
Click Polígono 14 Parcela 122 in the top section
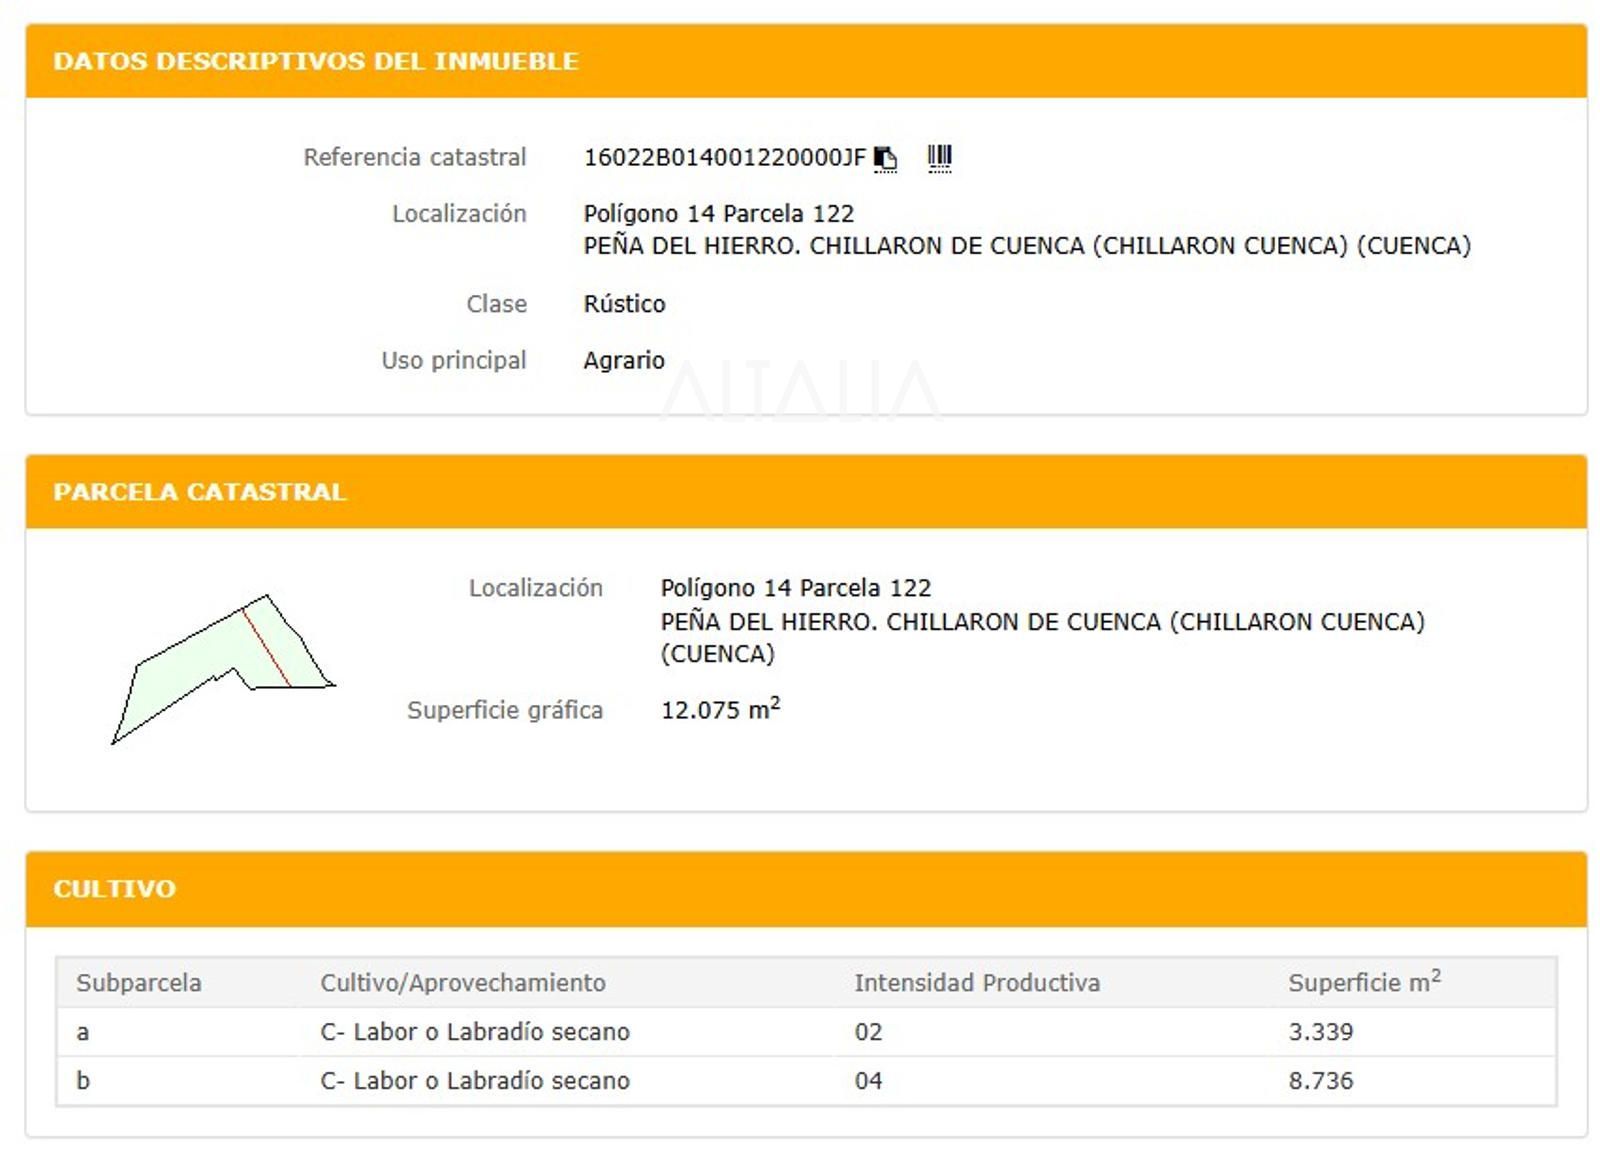point(718,214)
